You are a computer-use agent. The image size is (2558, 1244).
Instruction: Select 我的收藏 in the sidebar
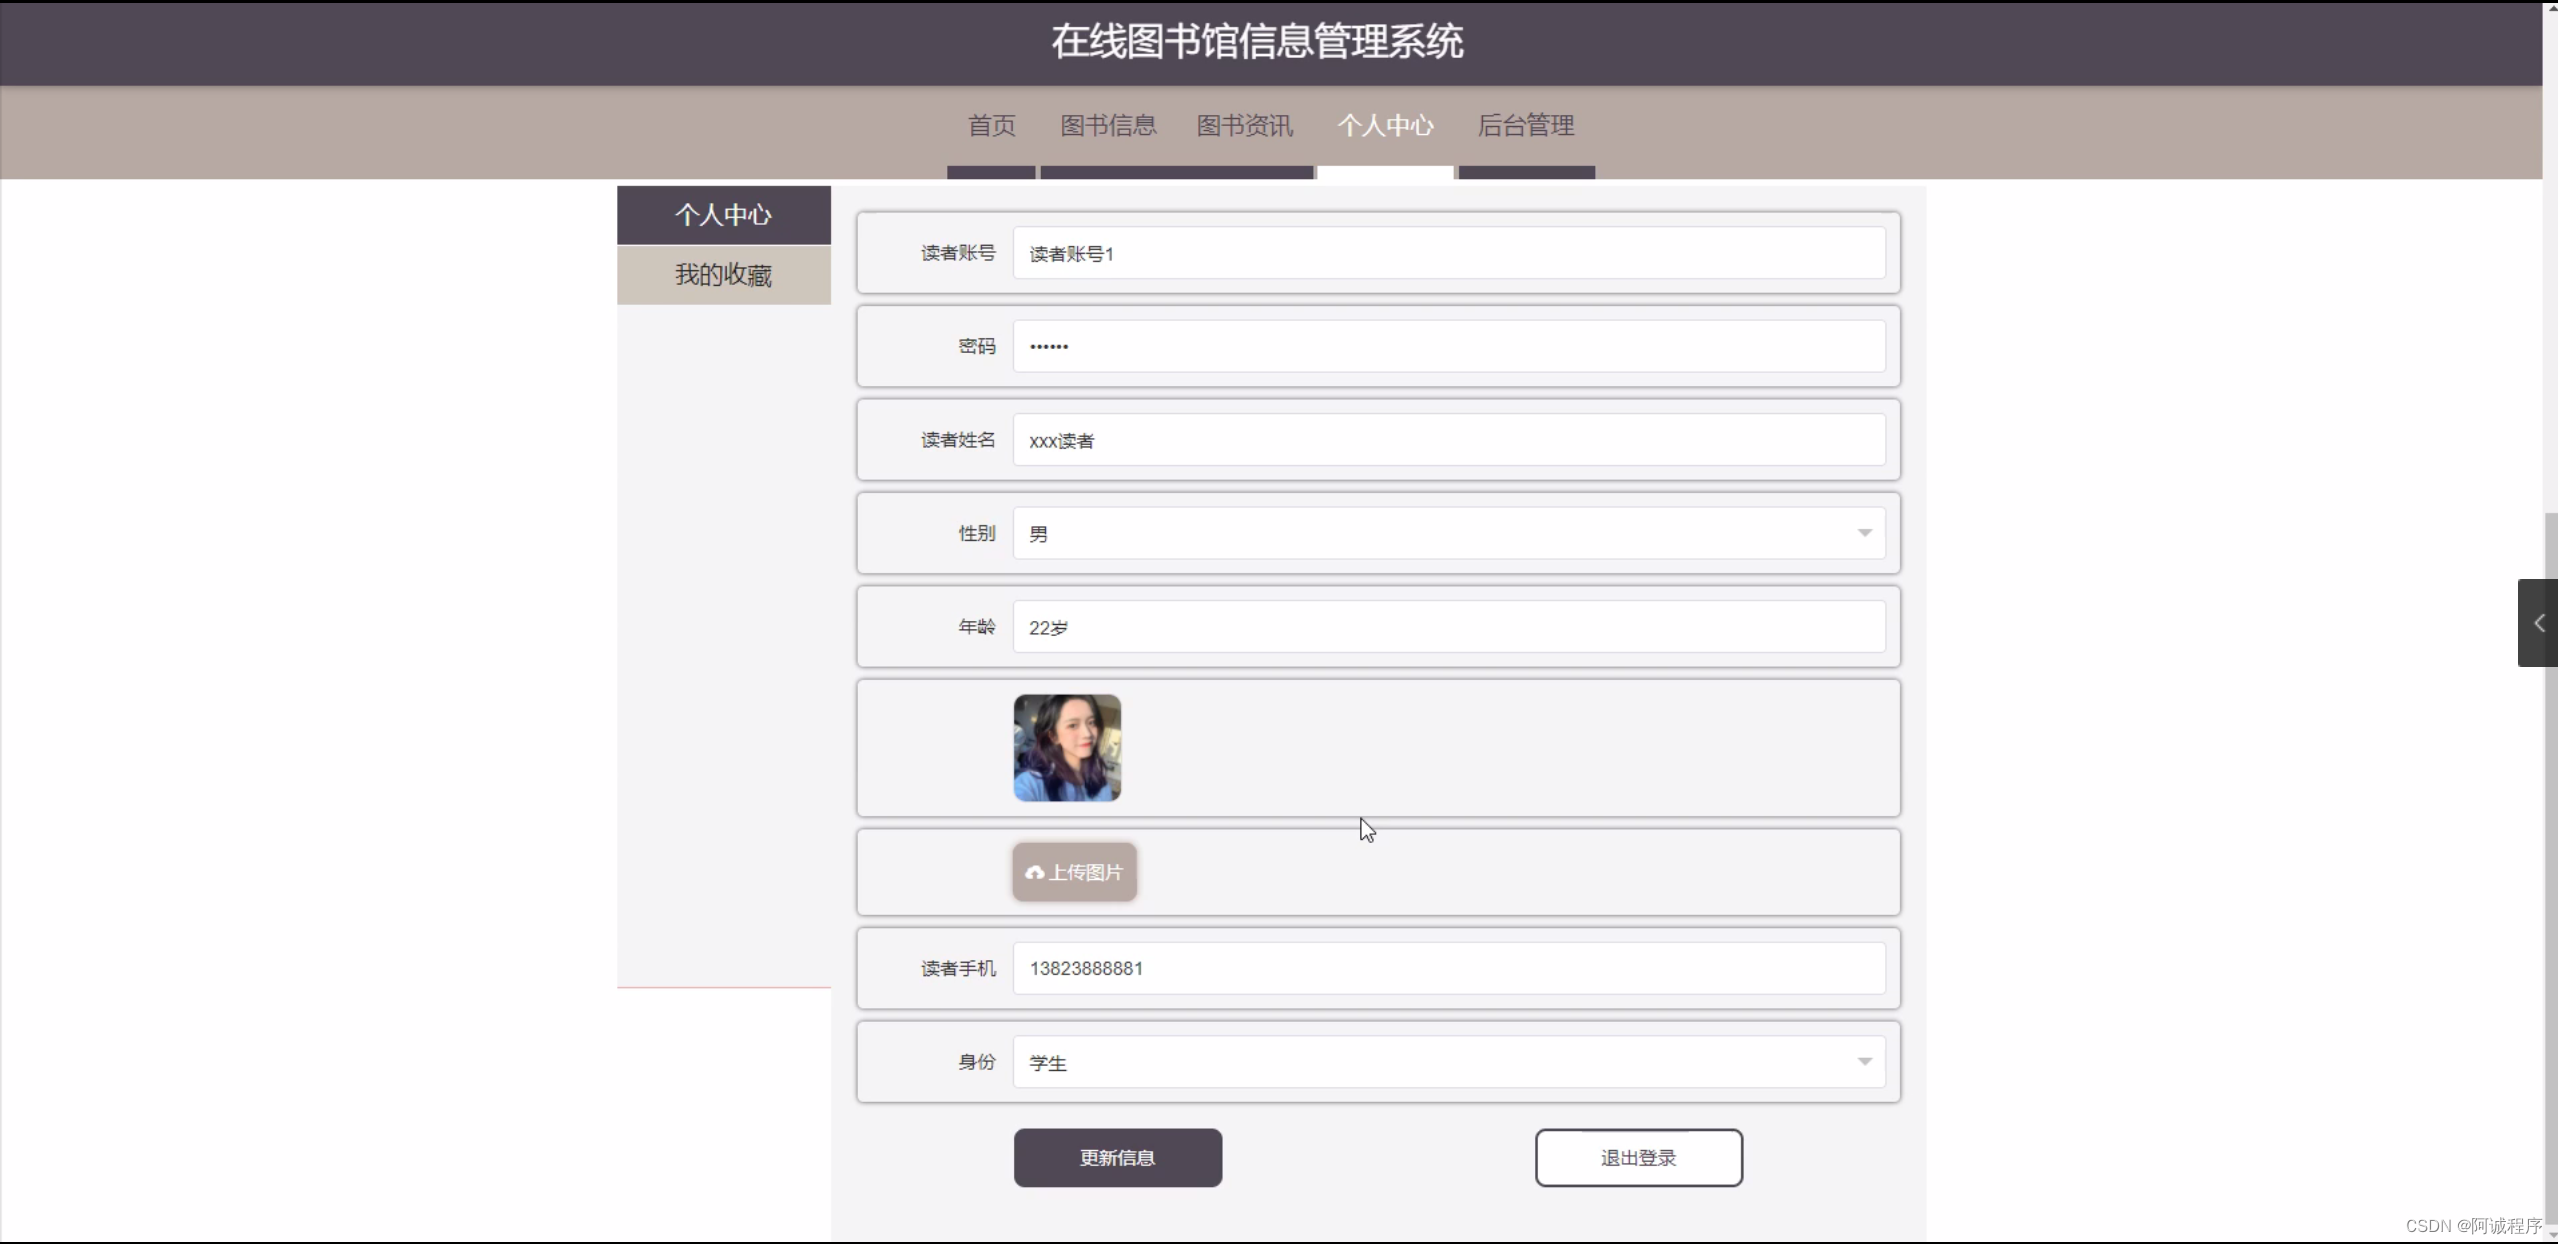(723, 275)
